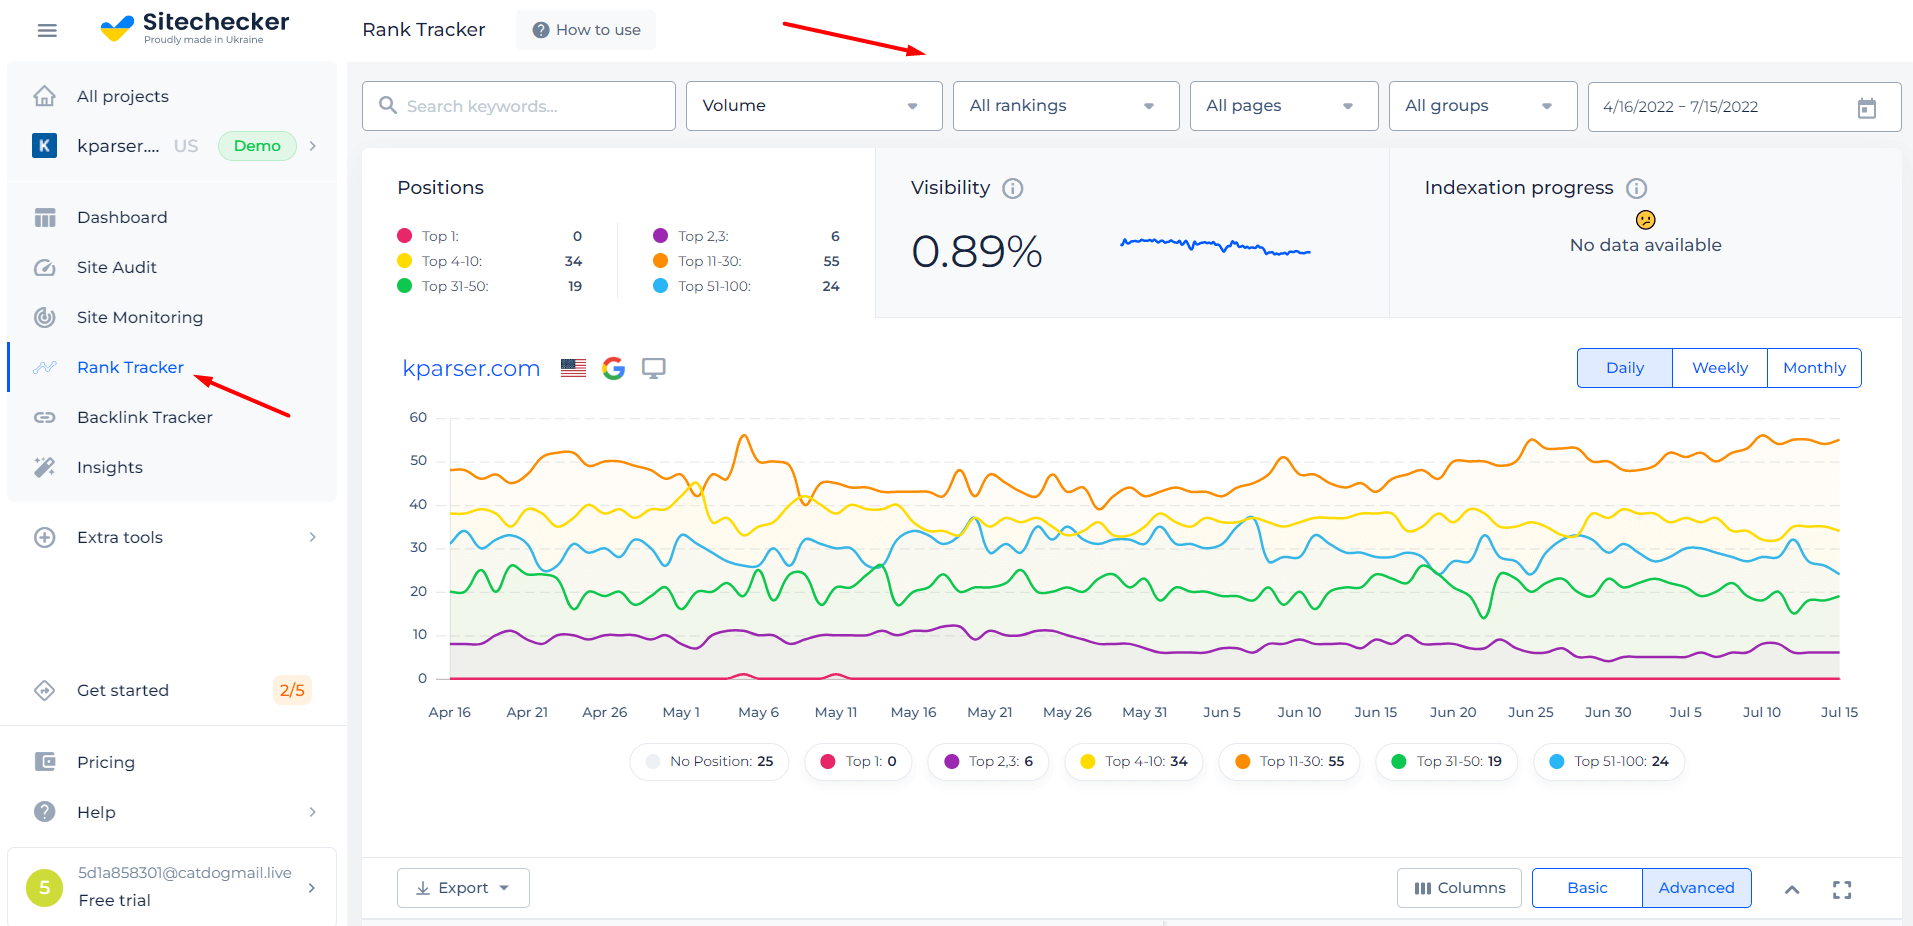Click the All projects home icon
The image size is (1913, 926).
[x=45, y=96]
